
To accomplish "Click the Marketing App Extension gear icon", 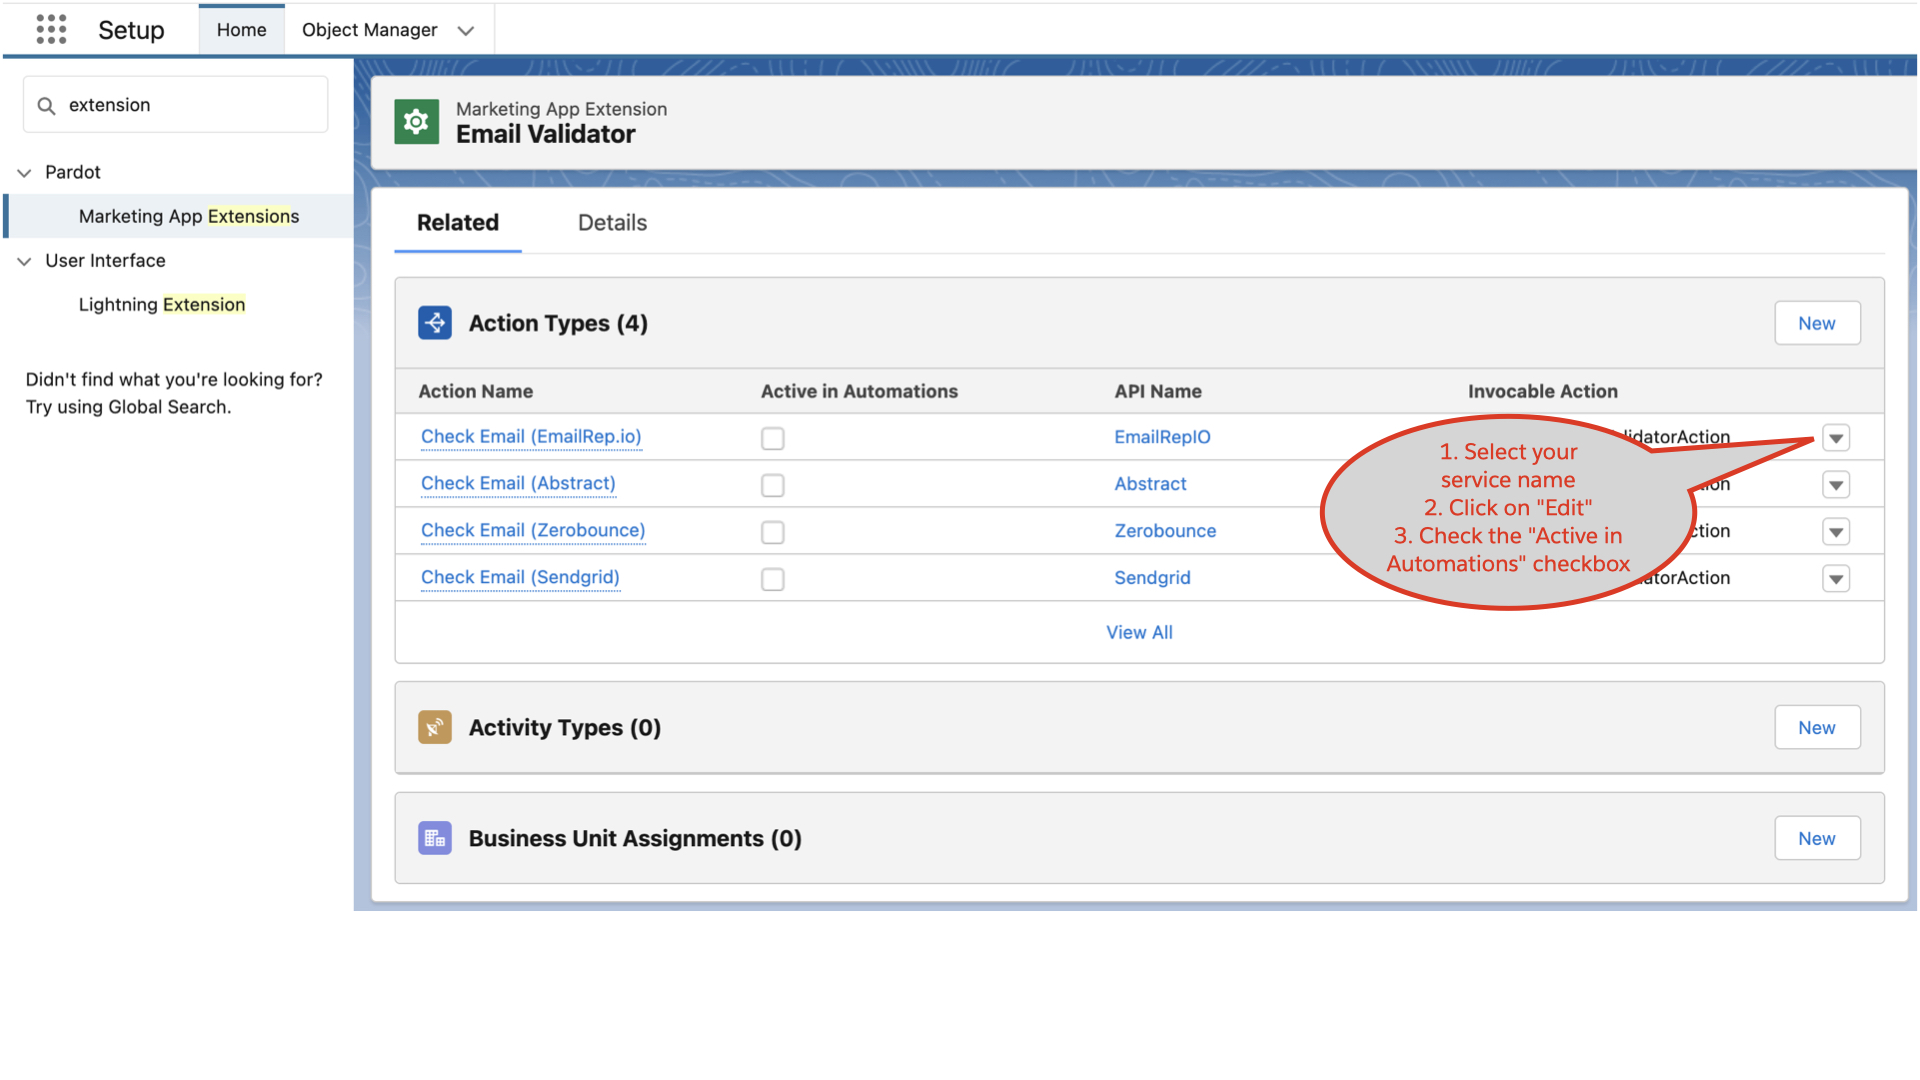I will tap(416, 121).
